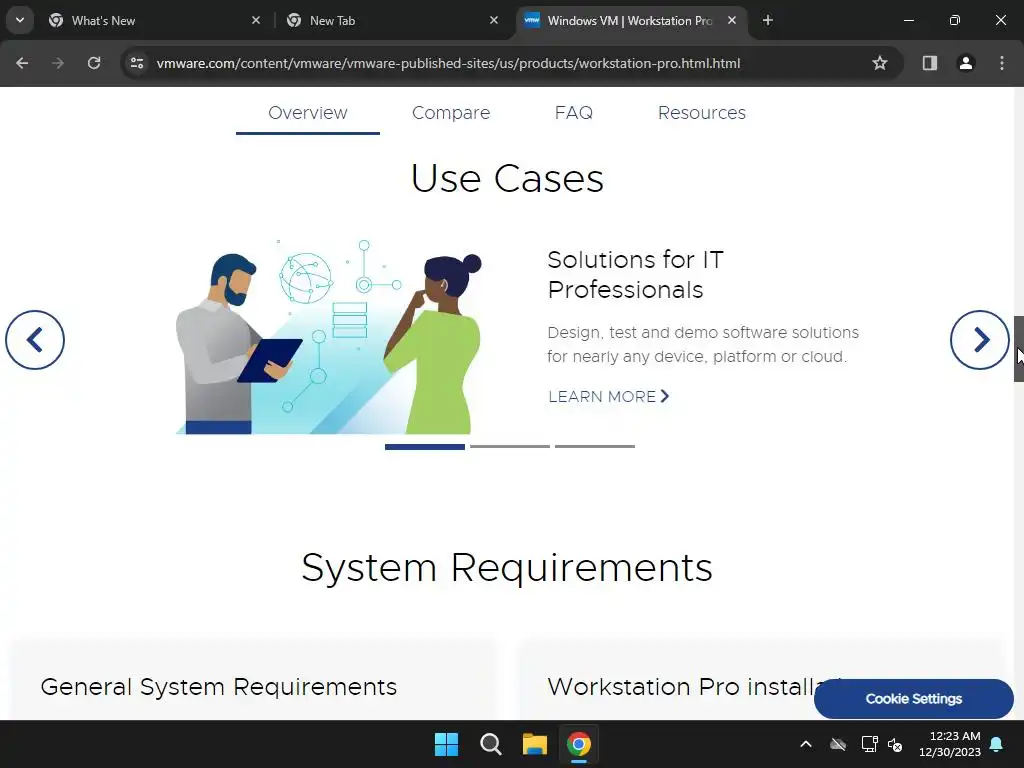
Task: Click the URL address field
Action: [448, 63]
